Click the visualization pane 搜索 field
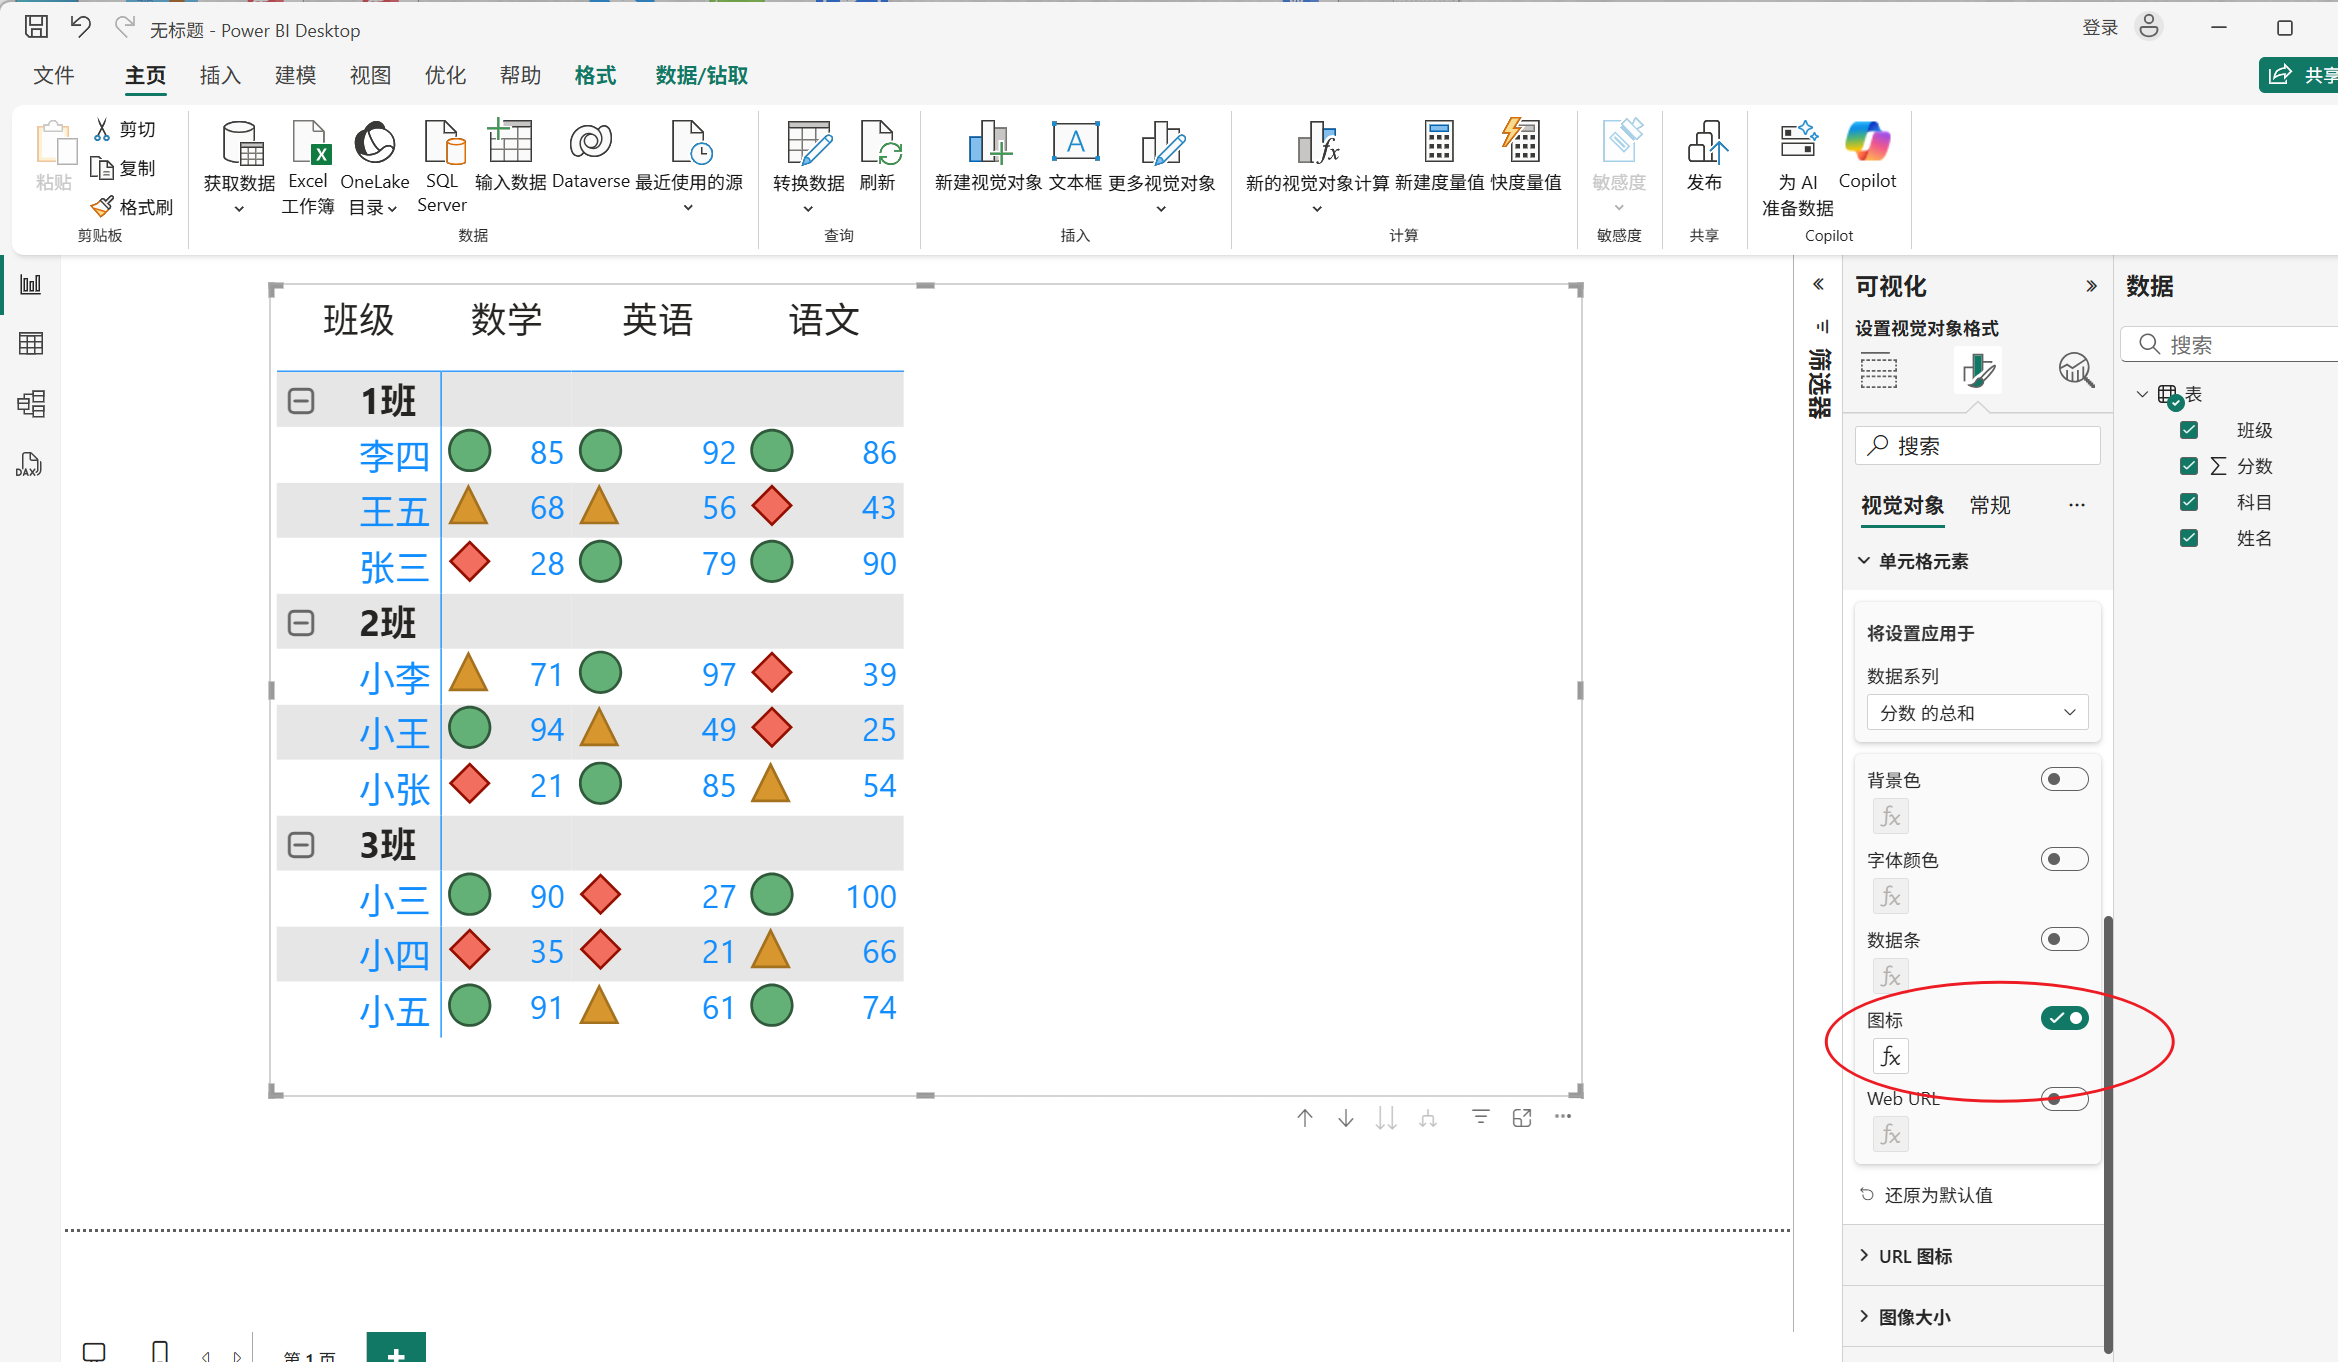Image resolution: width=2338 pixels, height=1362 pixels. (1980, 446)
